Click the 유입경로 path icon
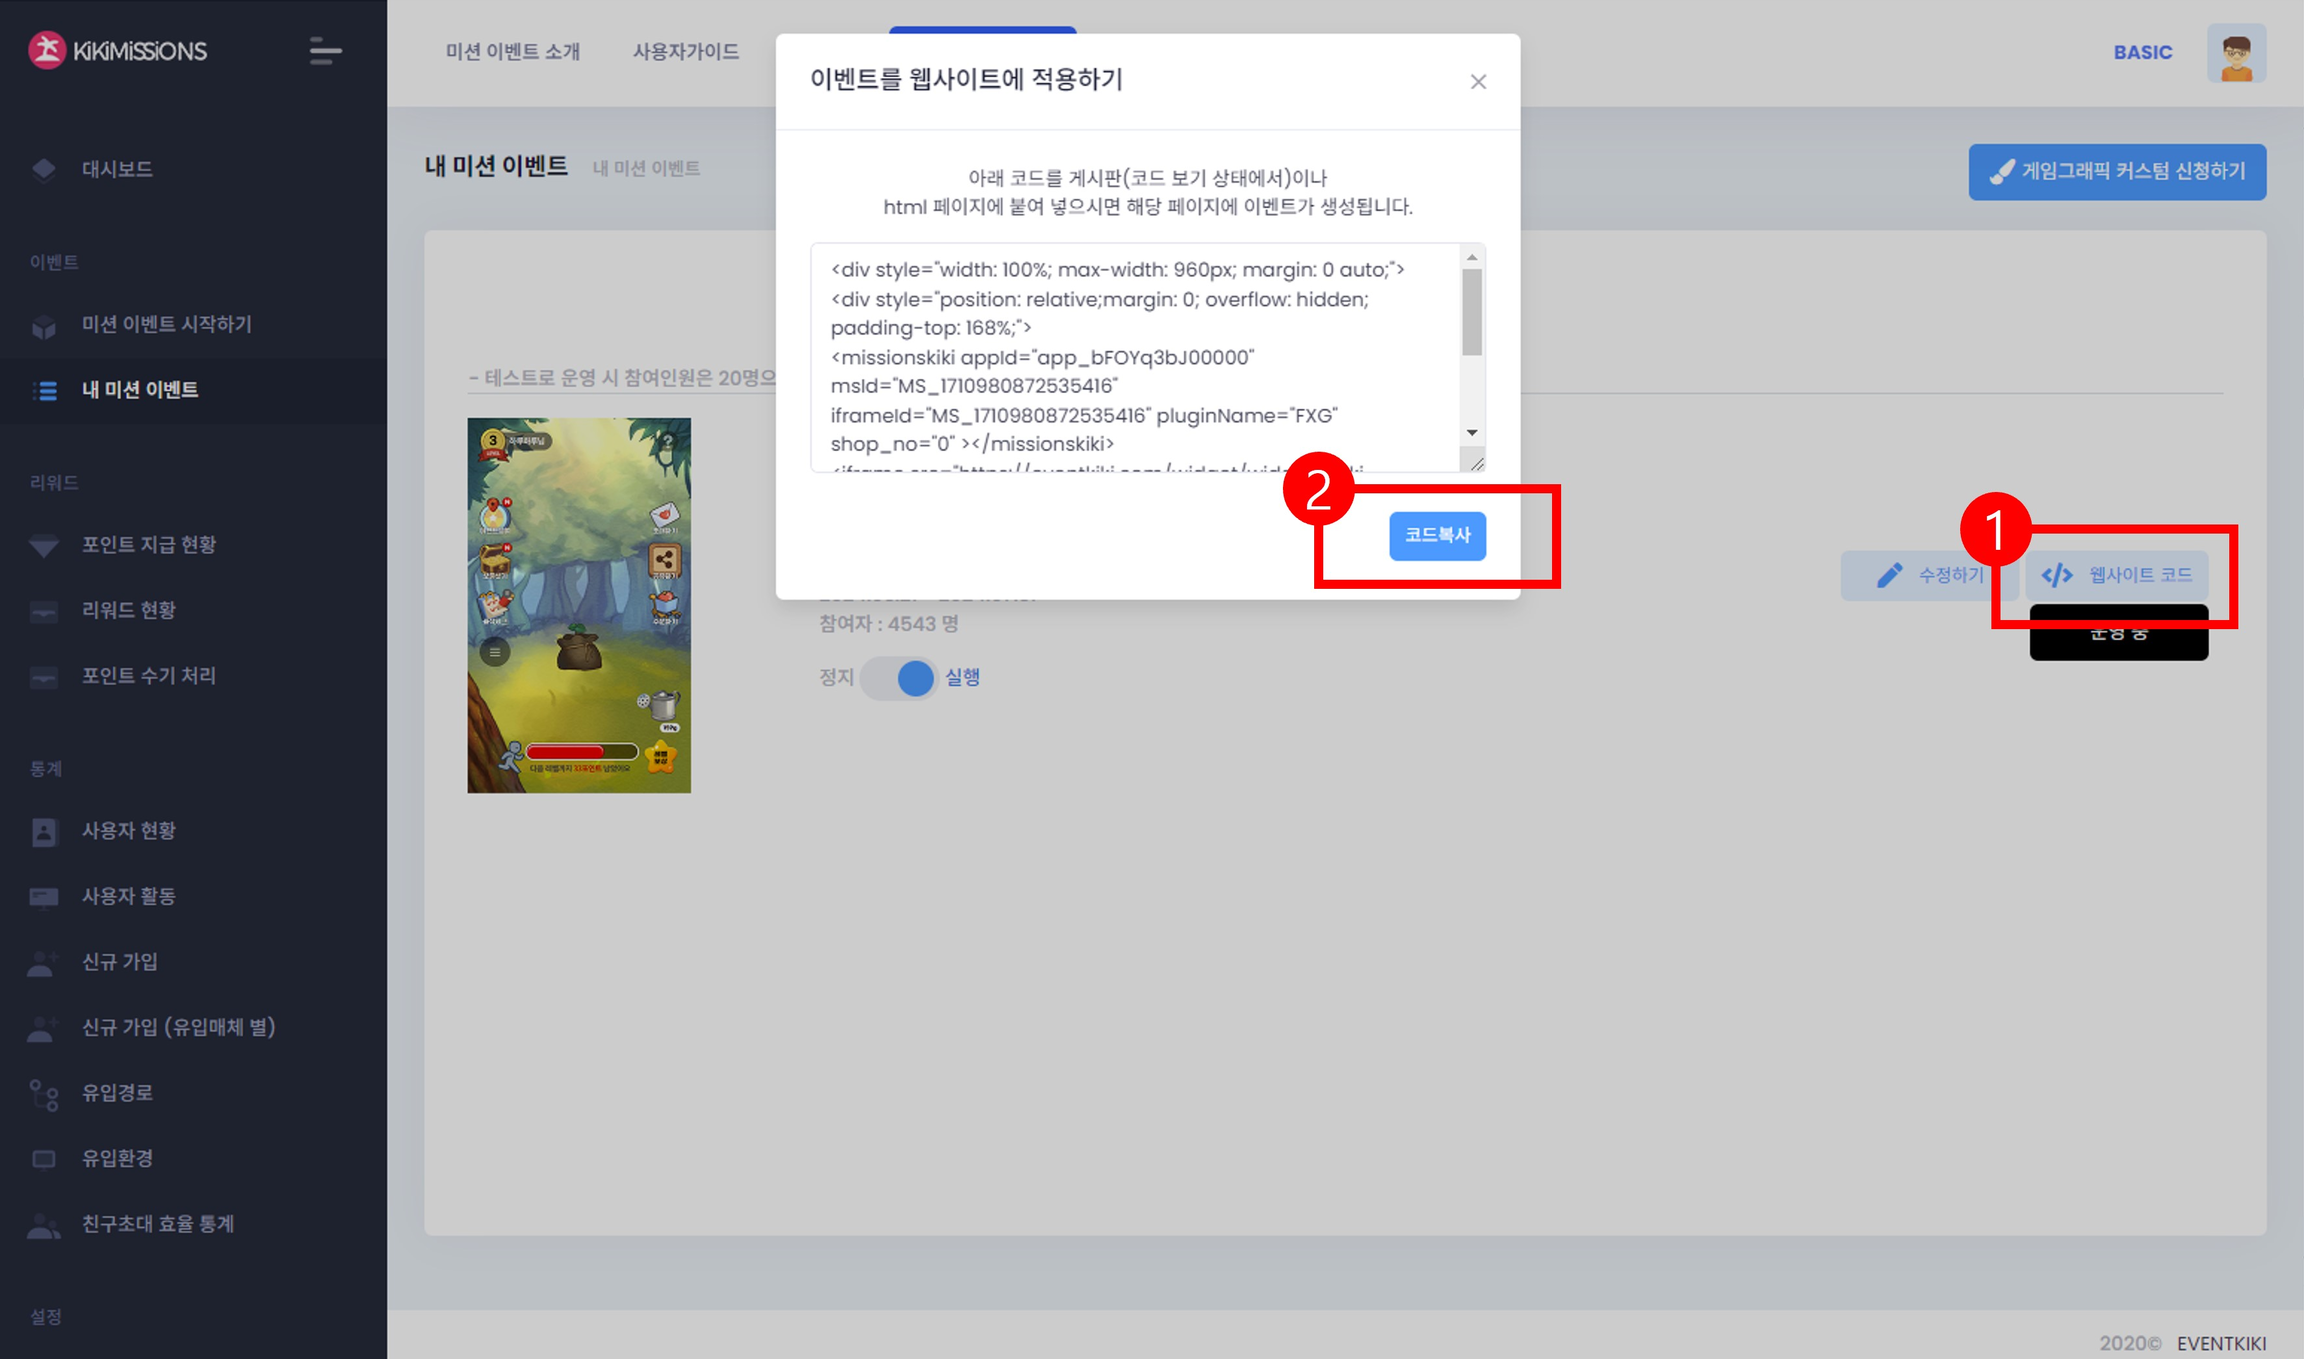The height and width of the screenshot is (1359, 2304). (44, 1094)
